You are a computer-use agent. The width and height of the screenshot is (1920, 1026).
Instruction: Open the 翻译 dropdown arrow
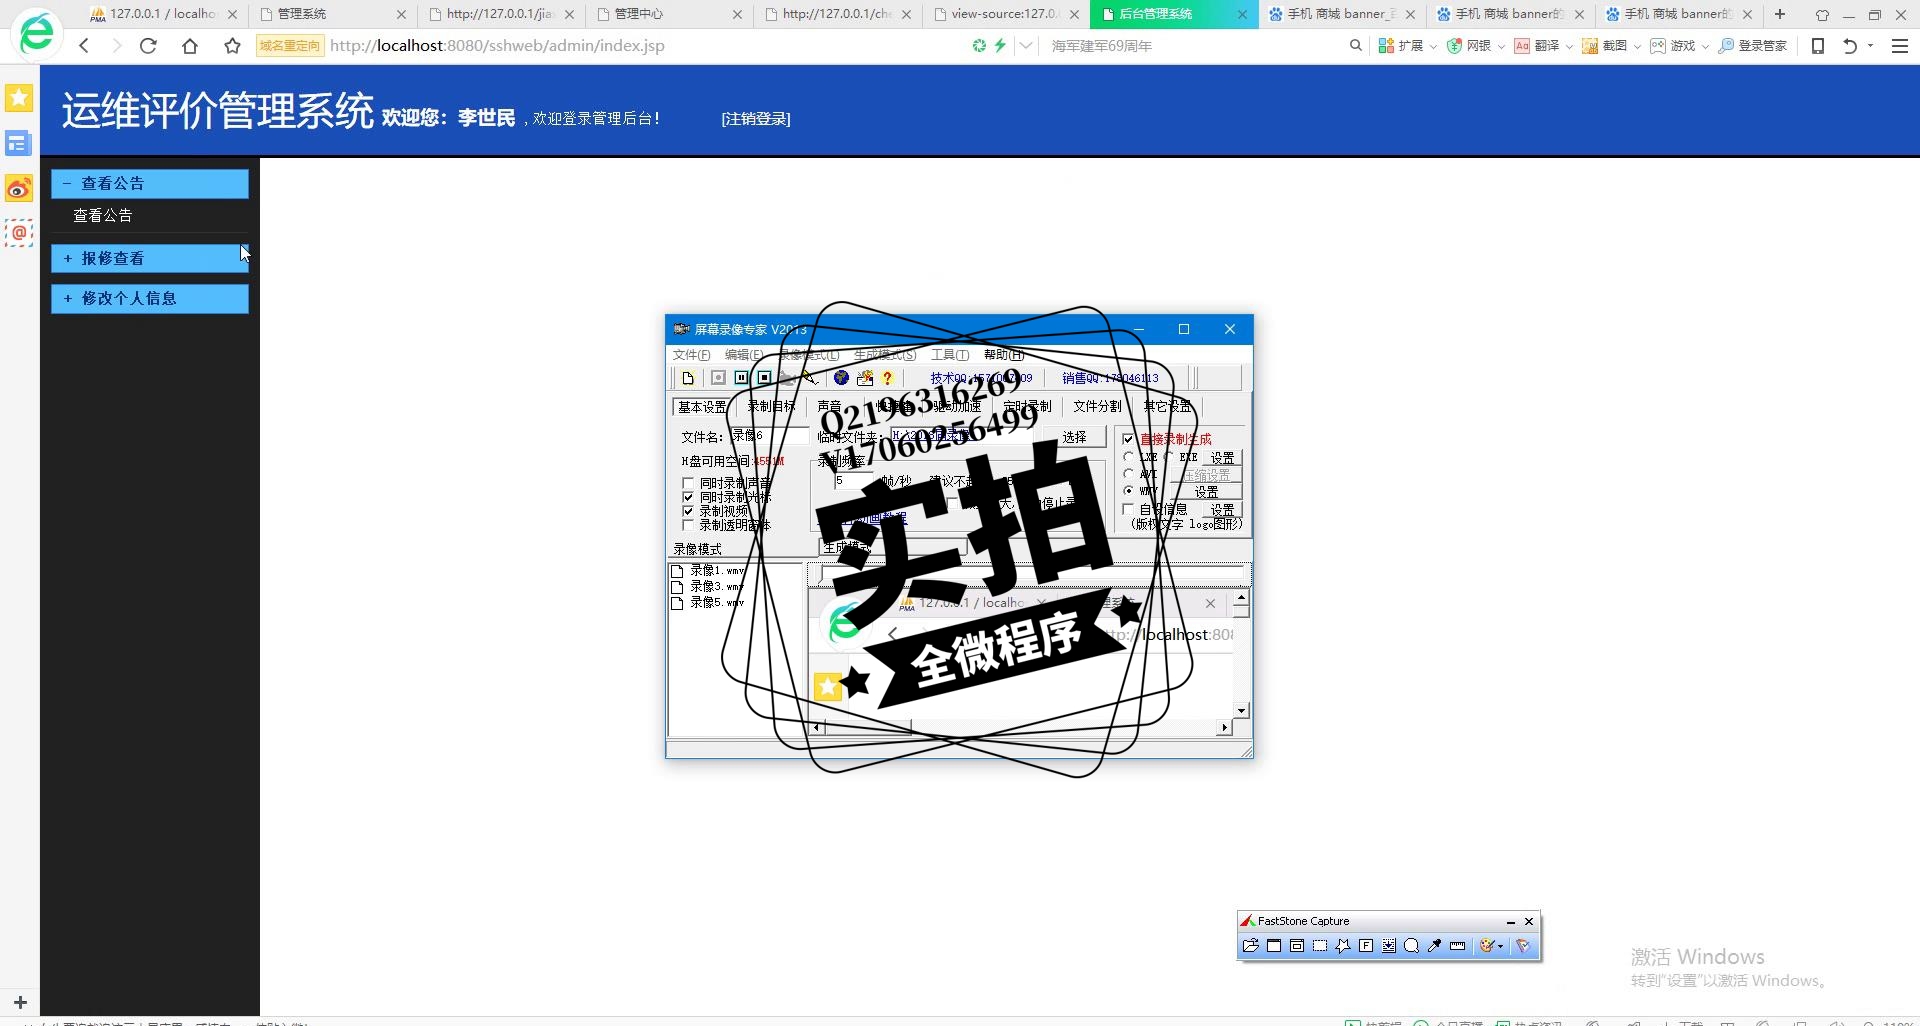[1569, 47]
